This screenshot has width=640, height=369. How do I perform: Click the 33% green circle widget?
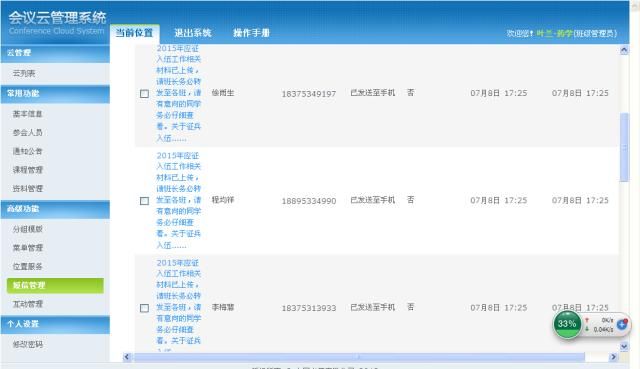click(x=567, y=324)
